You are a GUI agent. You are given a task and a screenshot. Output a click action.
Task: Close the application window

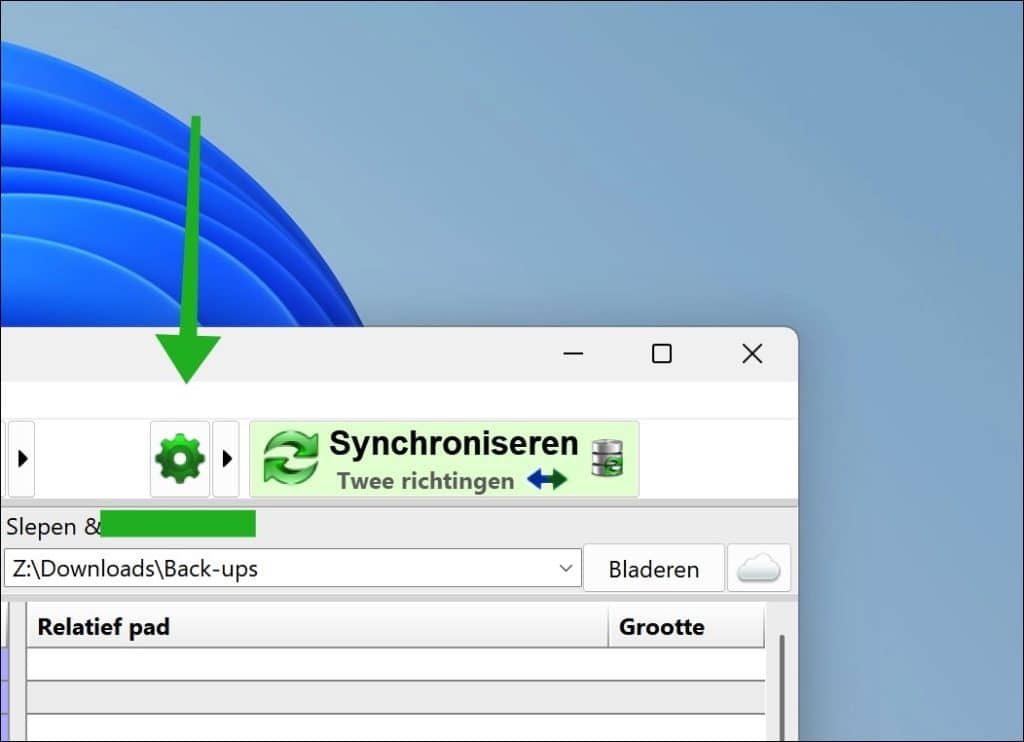752,354
